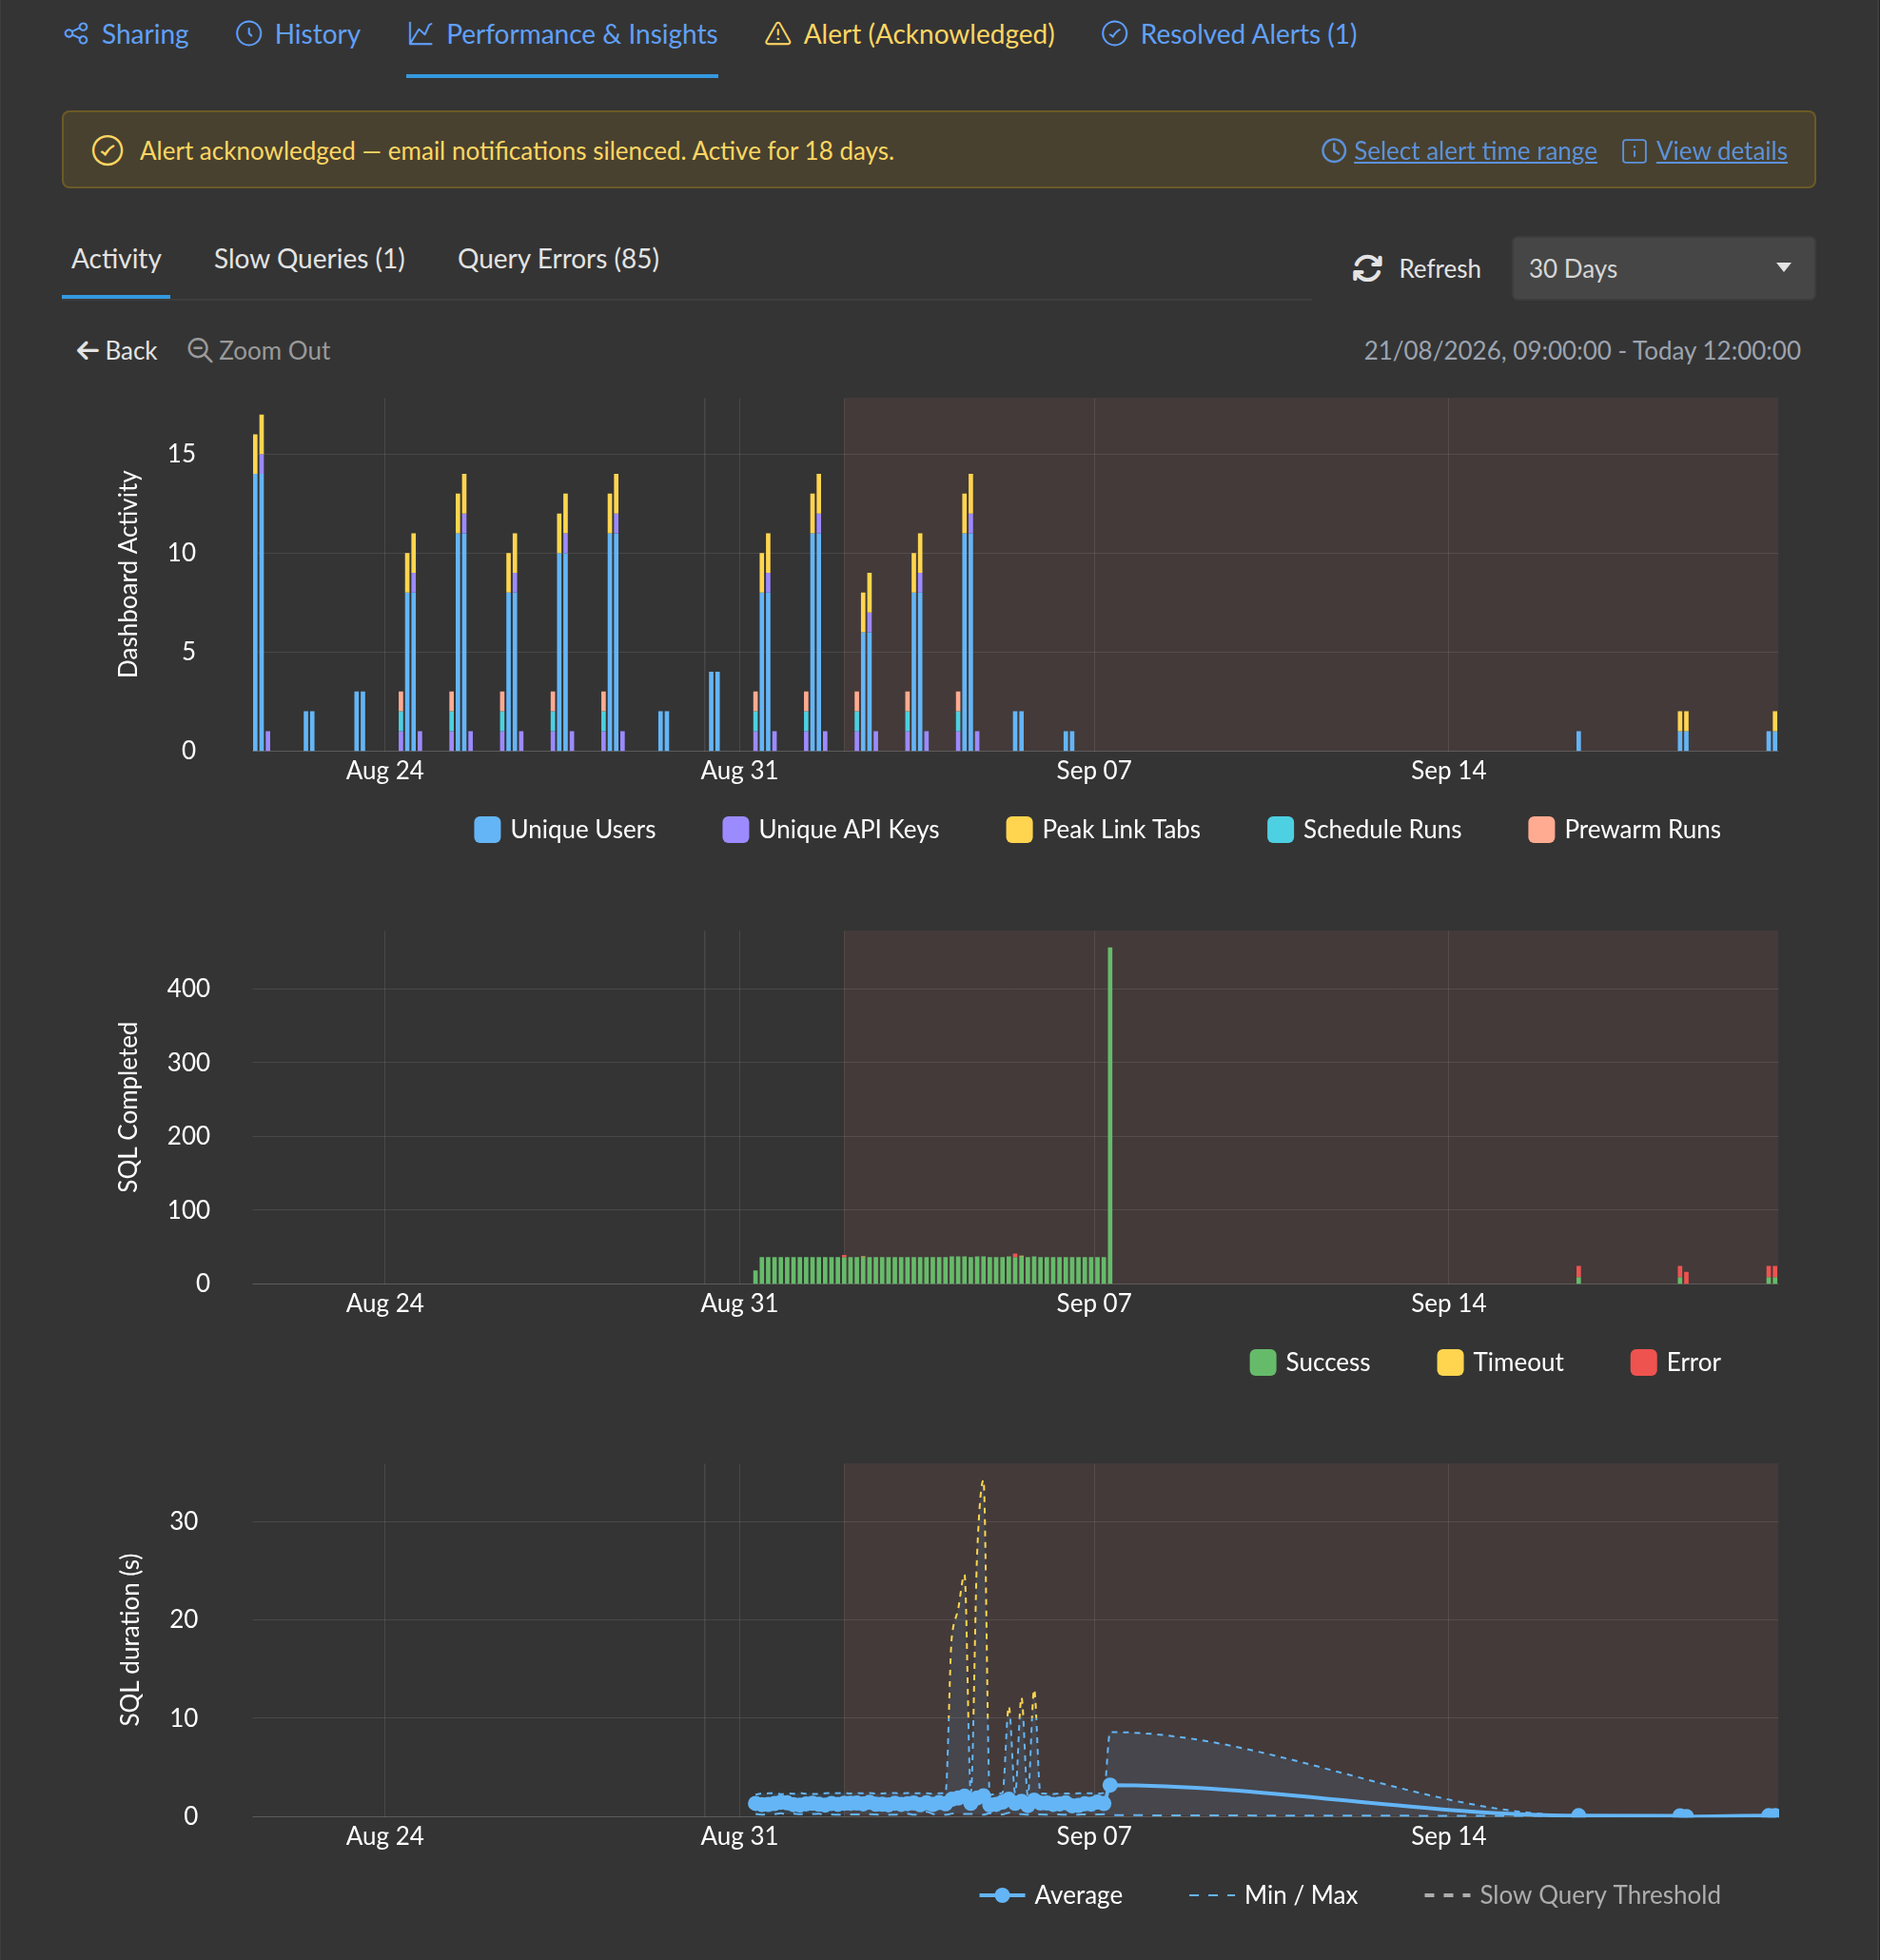Viewport: 1880px width, 1960px height.
Task: Go Back from the zoomed chart
Action: [x=117, y=351]
